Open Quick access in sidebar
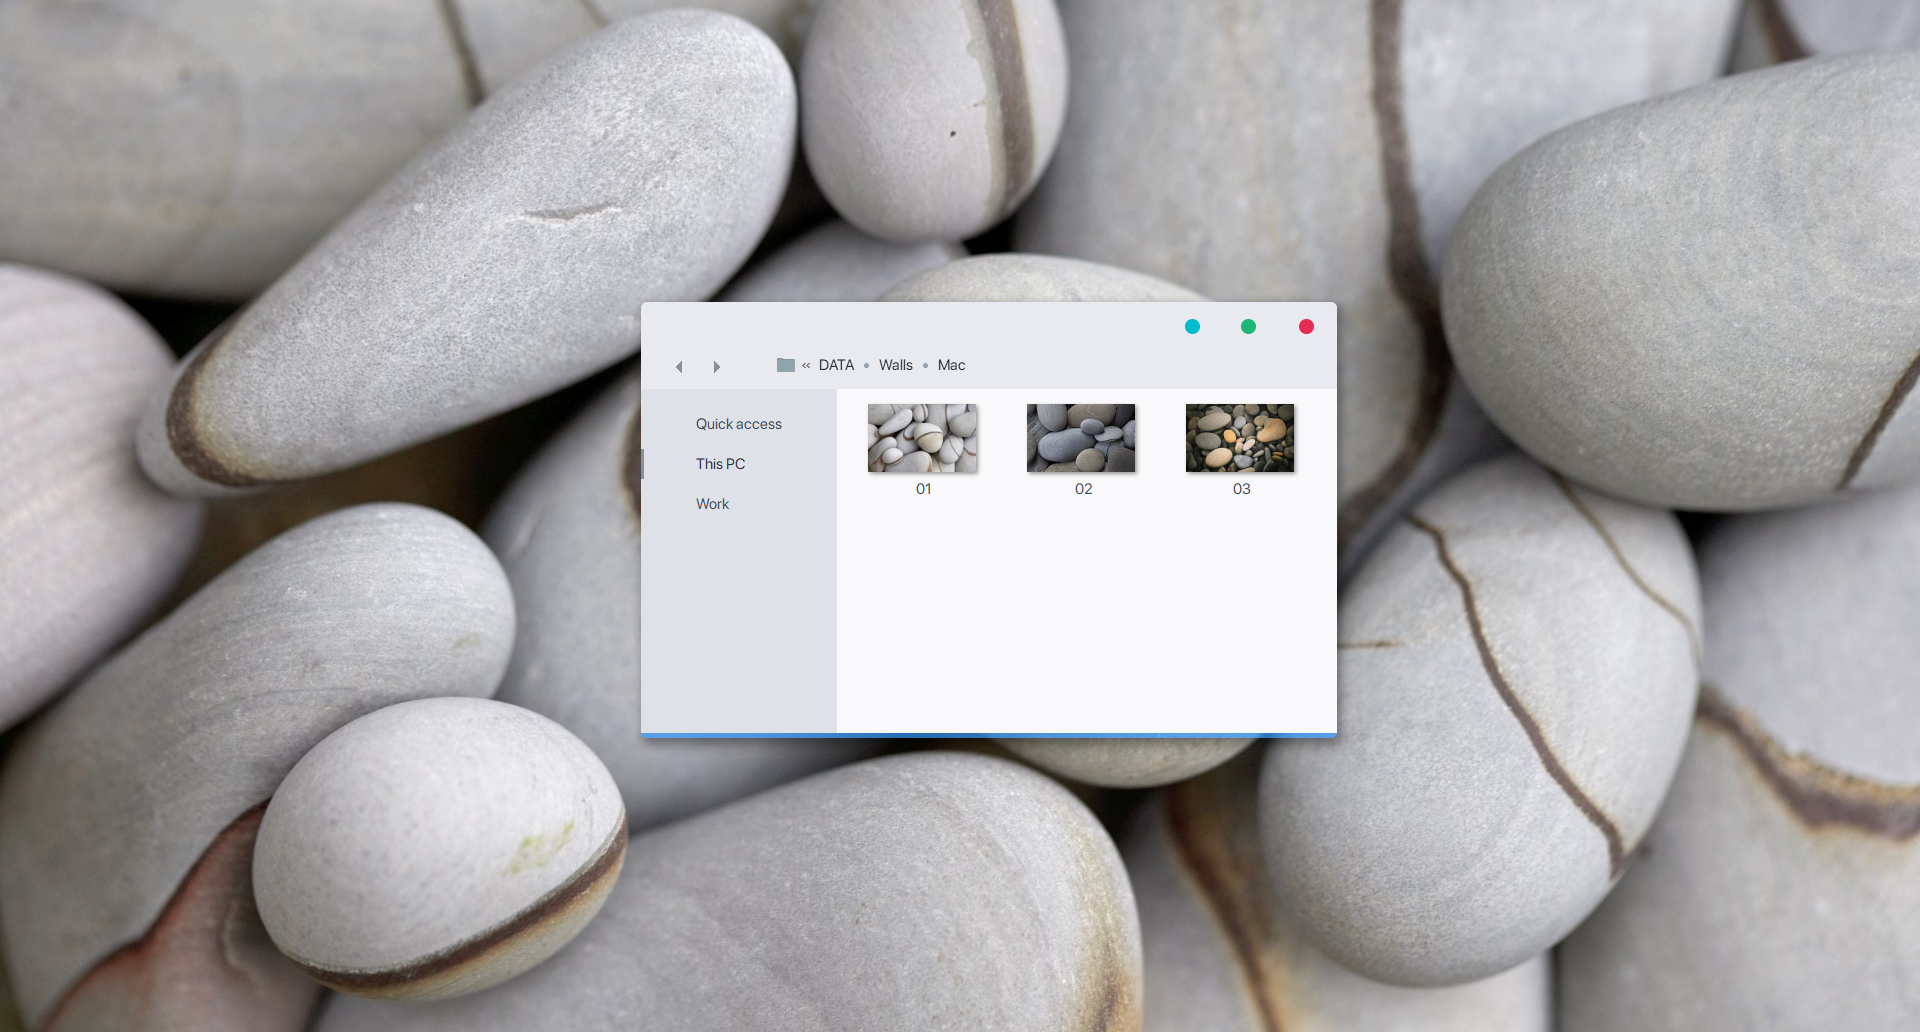Viewport: 1920px width, 1032px height. 739,424
